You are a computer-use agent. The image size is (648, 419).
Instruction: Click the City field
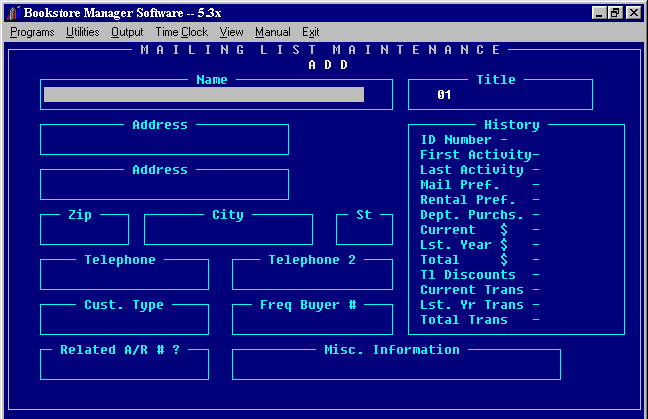(x=228, y=230)
